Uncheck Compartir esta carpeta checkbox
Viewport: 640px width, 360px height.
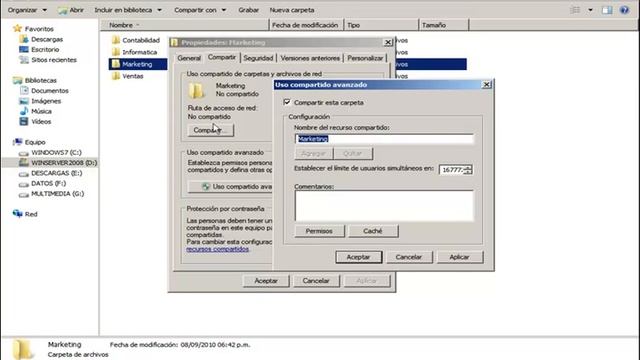click(287, 102)
